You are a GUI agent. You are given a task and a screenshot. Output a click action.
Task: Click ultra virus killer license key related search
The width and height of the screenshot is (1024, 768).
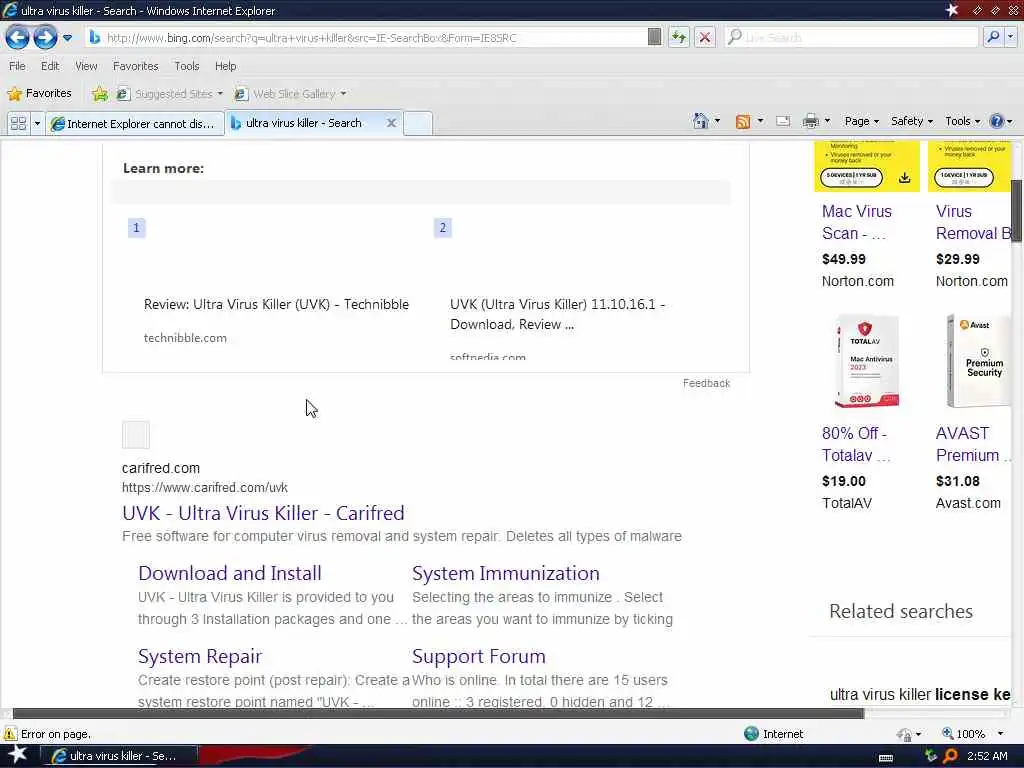pyautogui.click(x=920, y=694)
